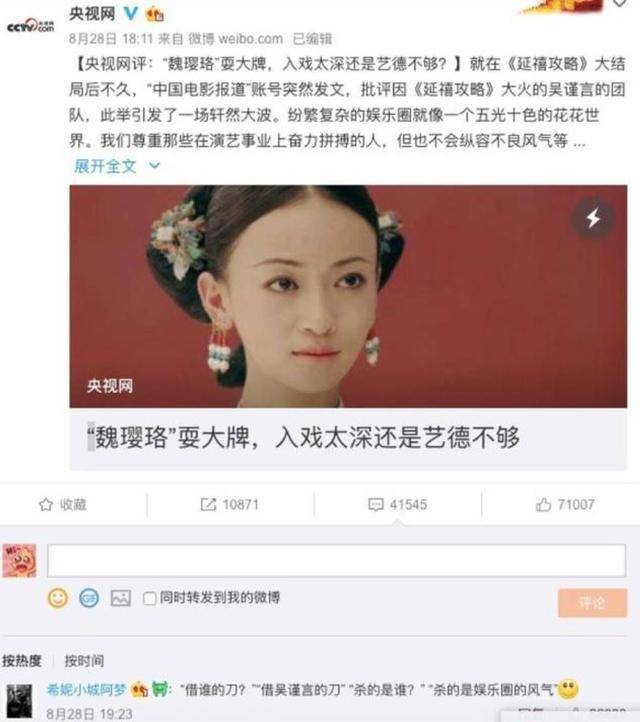Image resolution: width=640 pixels, height=722 pixels.
Task: Click commenter 希妮小城阿梦 username
Action: click(87, 690)
